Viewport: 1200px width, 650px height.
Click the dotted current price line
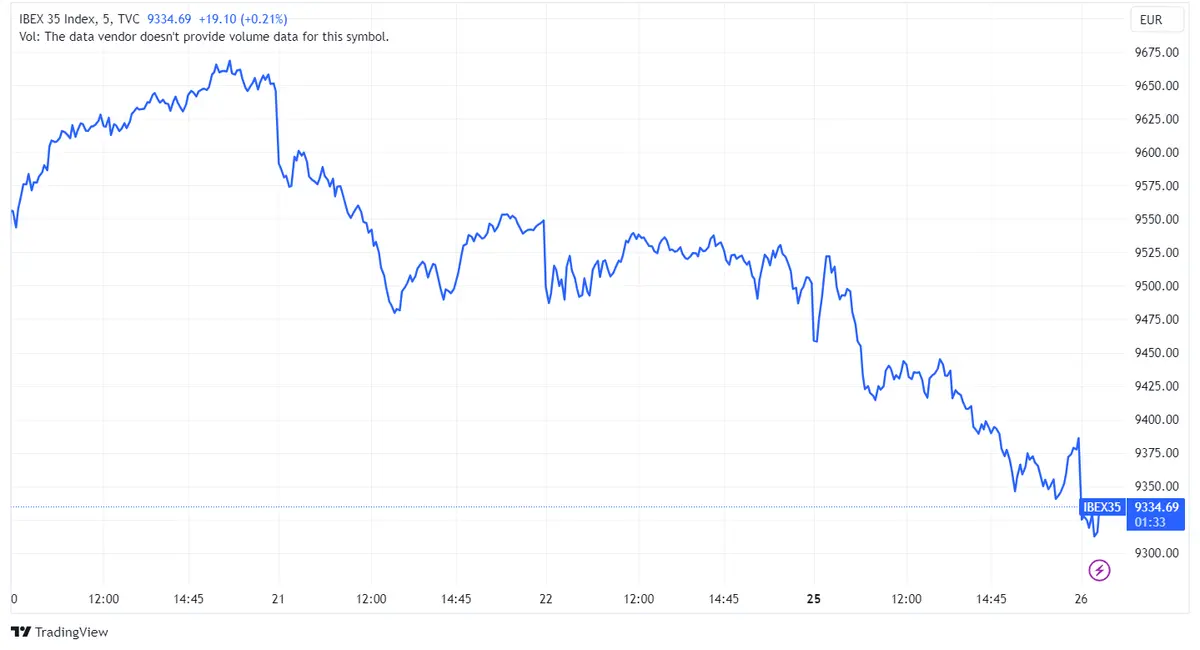500,507
